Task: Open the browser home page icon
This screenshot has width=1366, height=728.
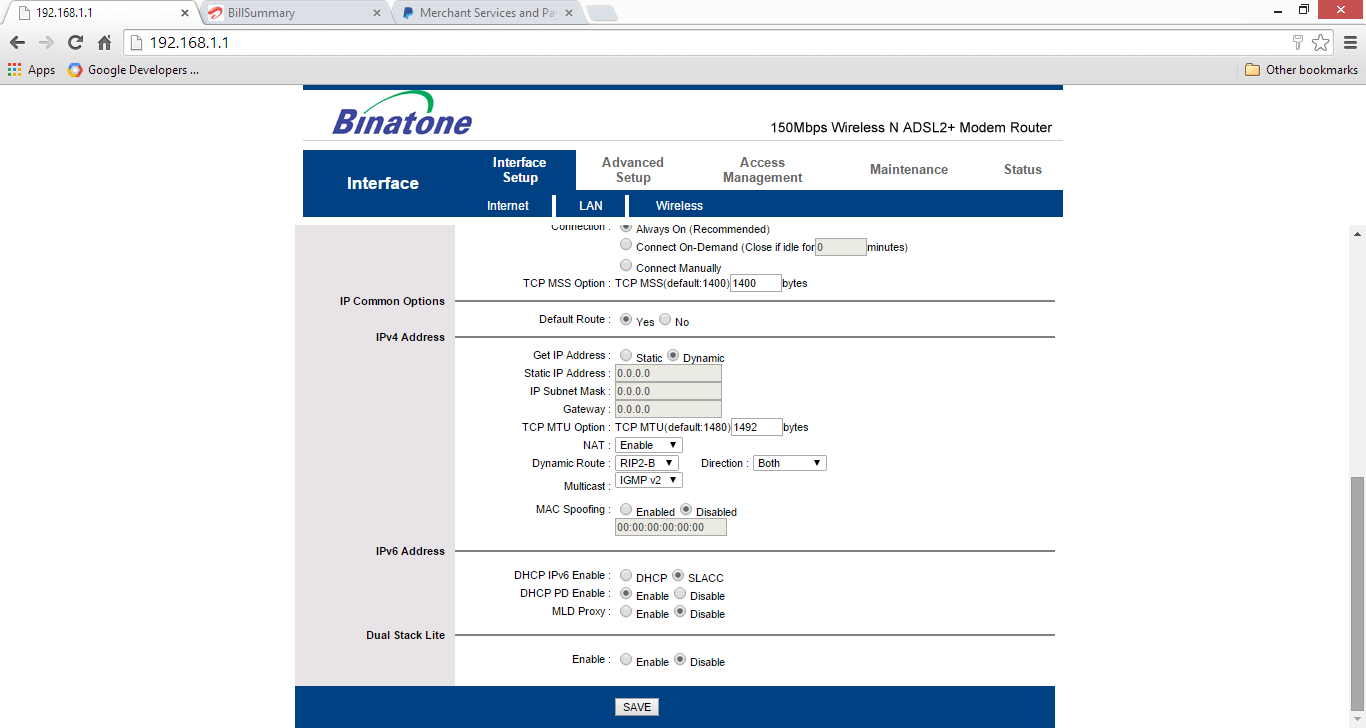Action: (x=104, y=42)
